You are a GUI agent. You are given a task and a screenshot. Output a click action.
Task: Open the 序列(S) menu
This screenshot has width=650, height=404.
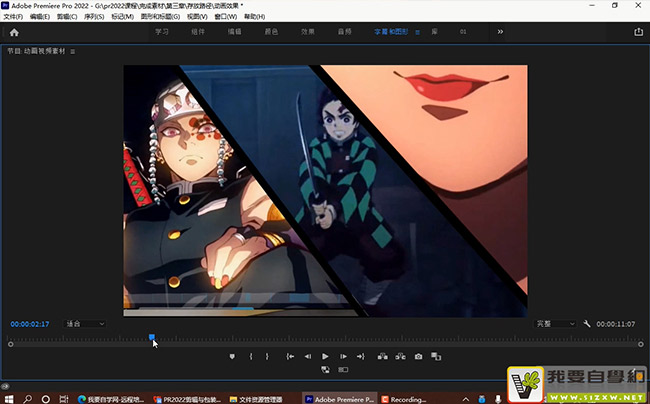click(94, 17)
